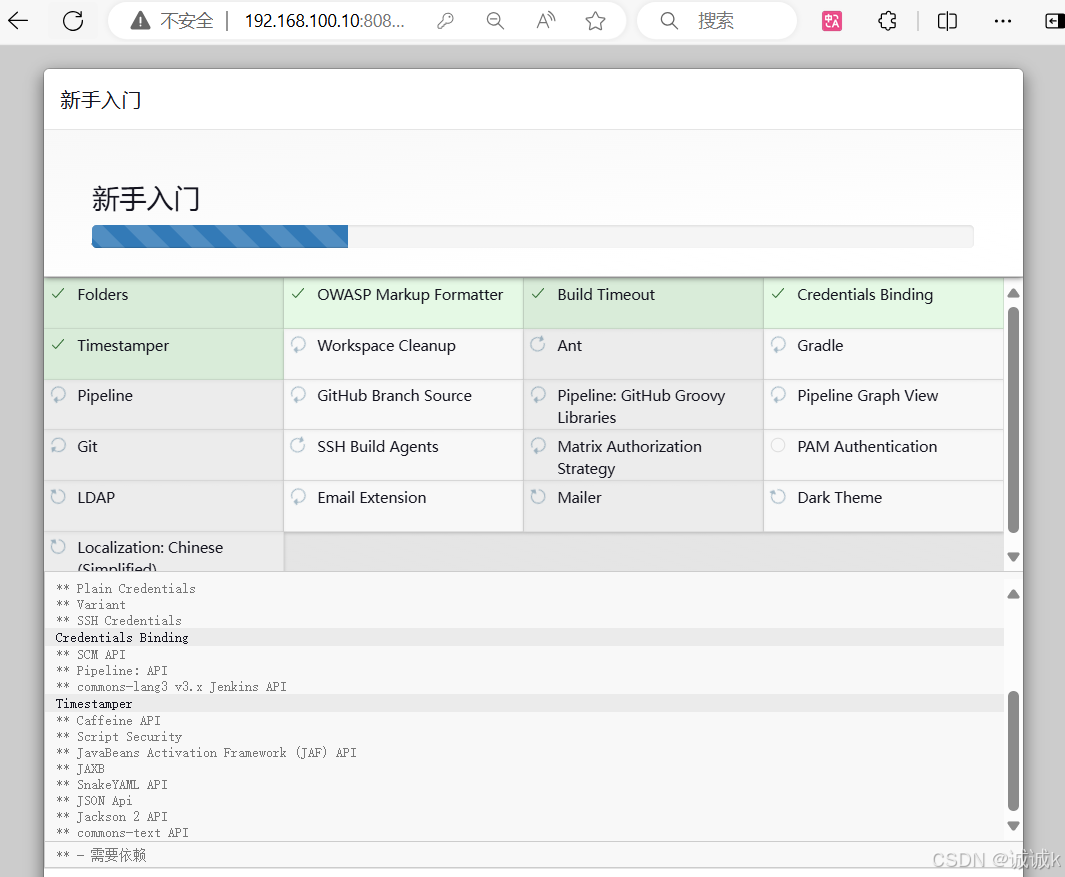
Task: Go back using the browser back arrow
Action: coord(18,21)
